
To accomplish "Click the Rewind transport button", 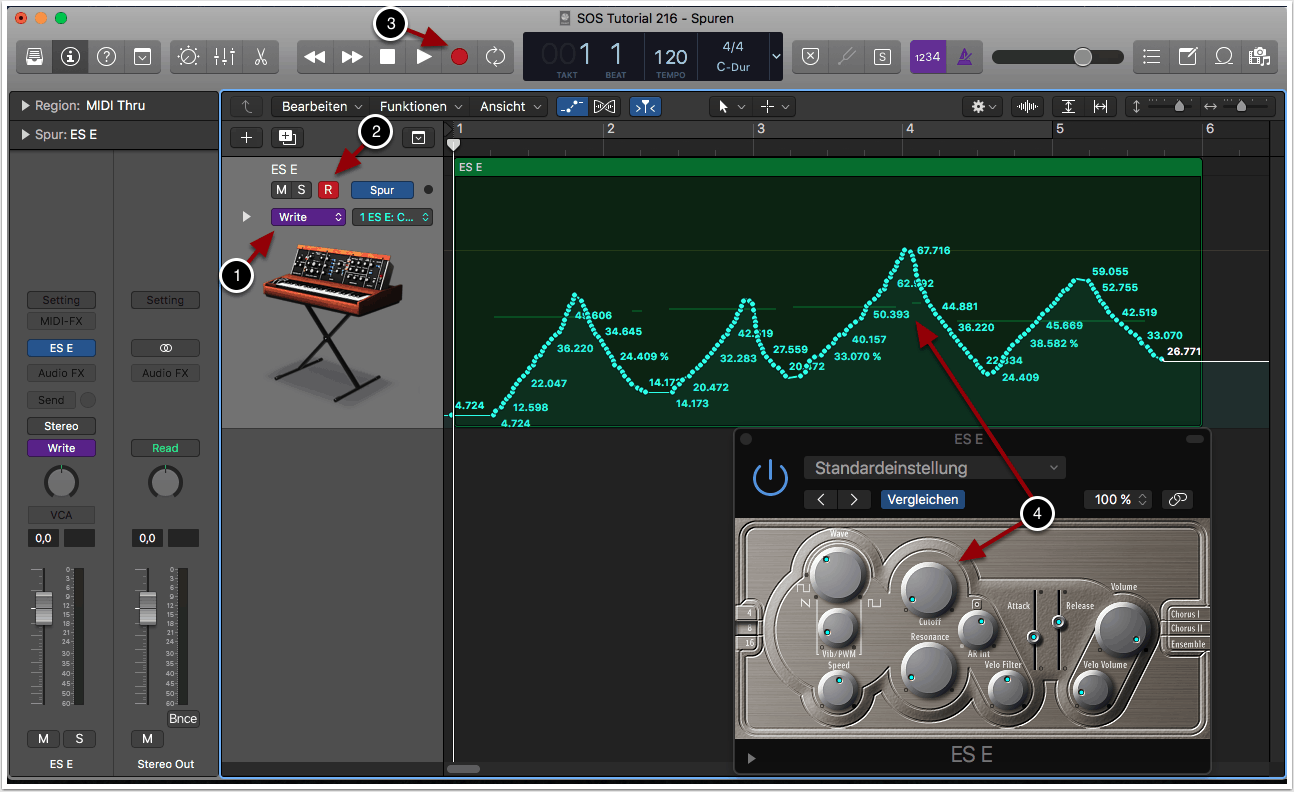I will 315,57.
